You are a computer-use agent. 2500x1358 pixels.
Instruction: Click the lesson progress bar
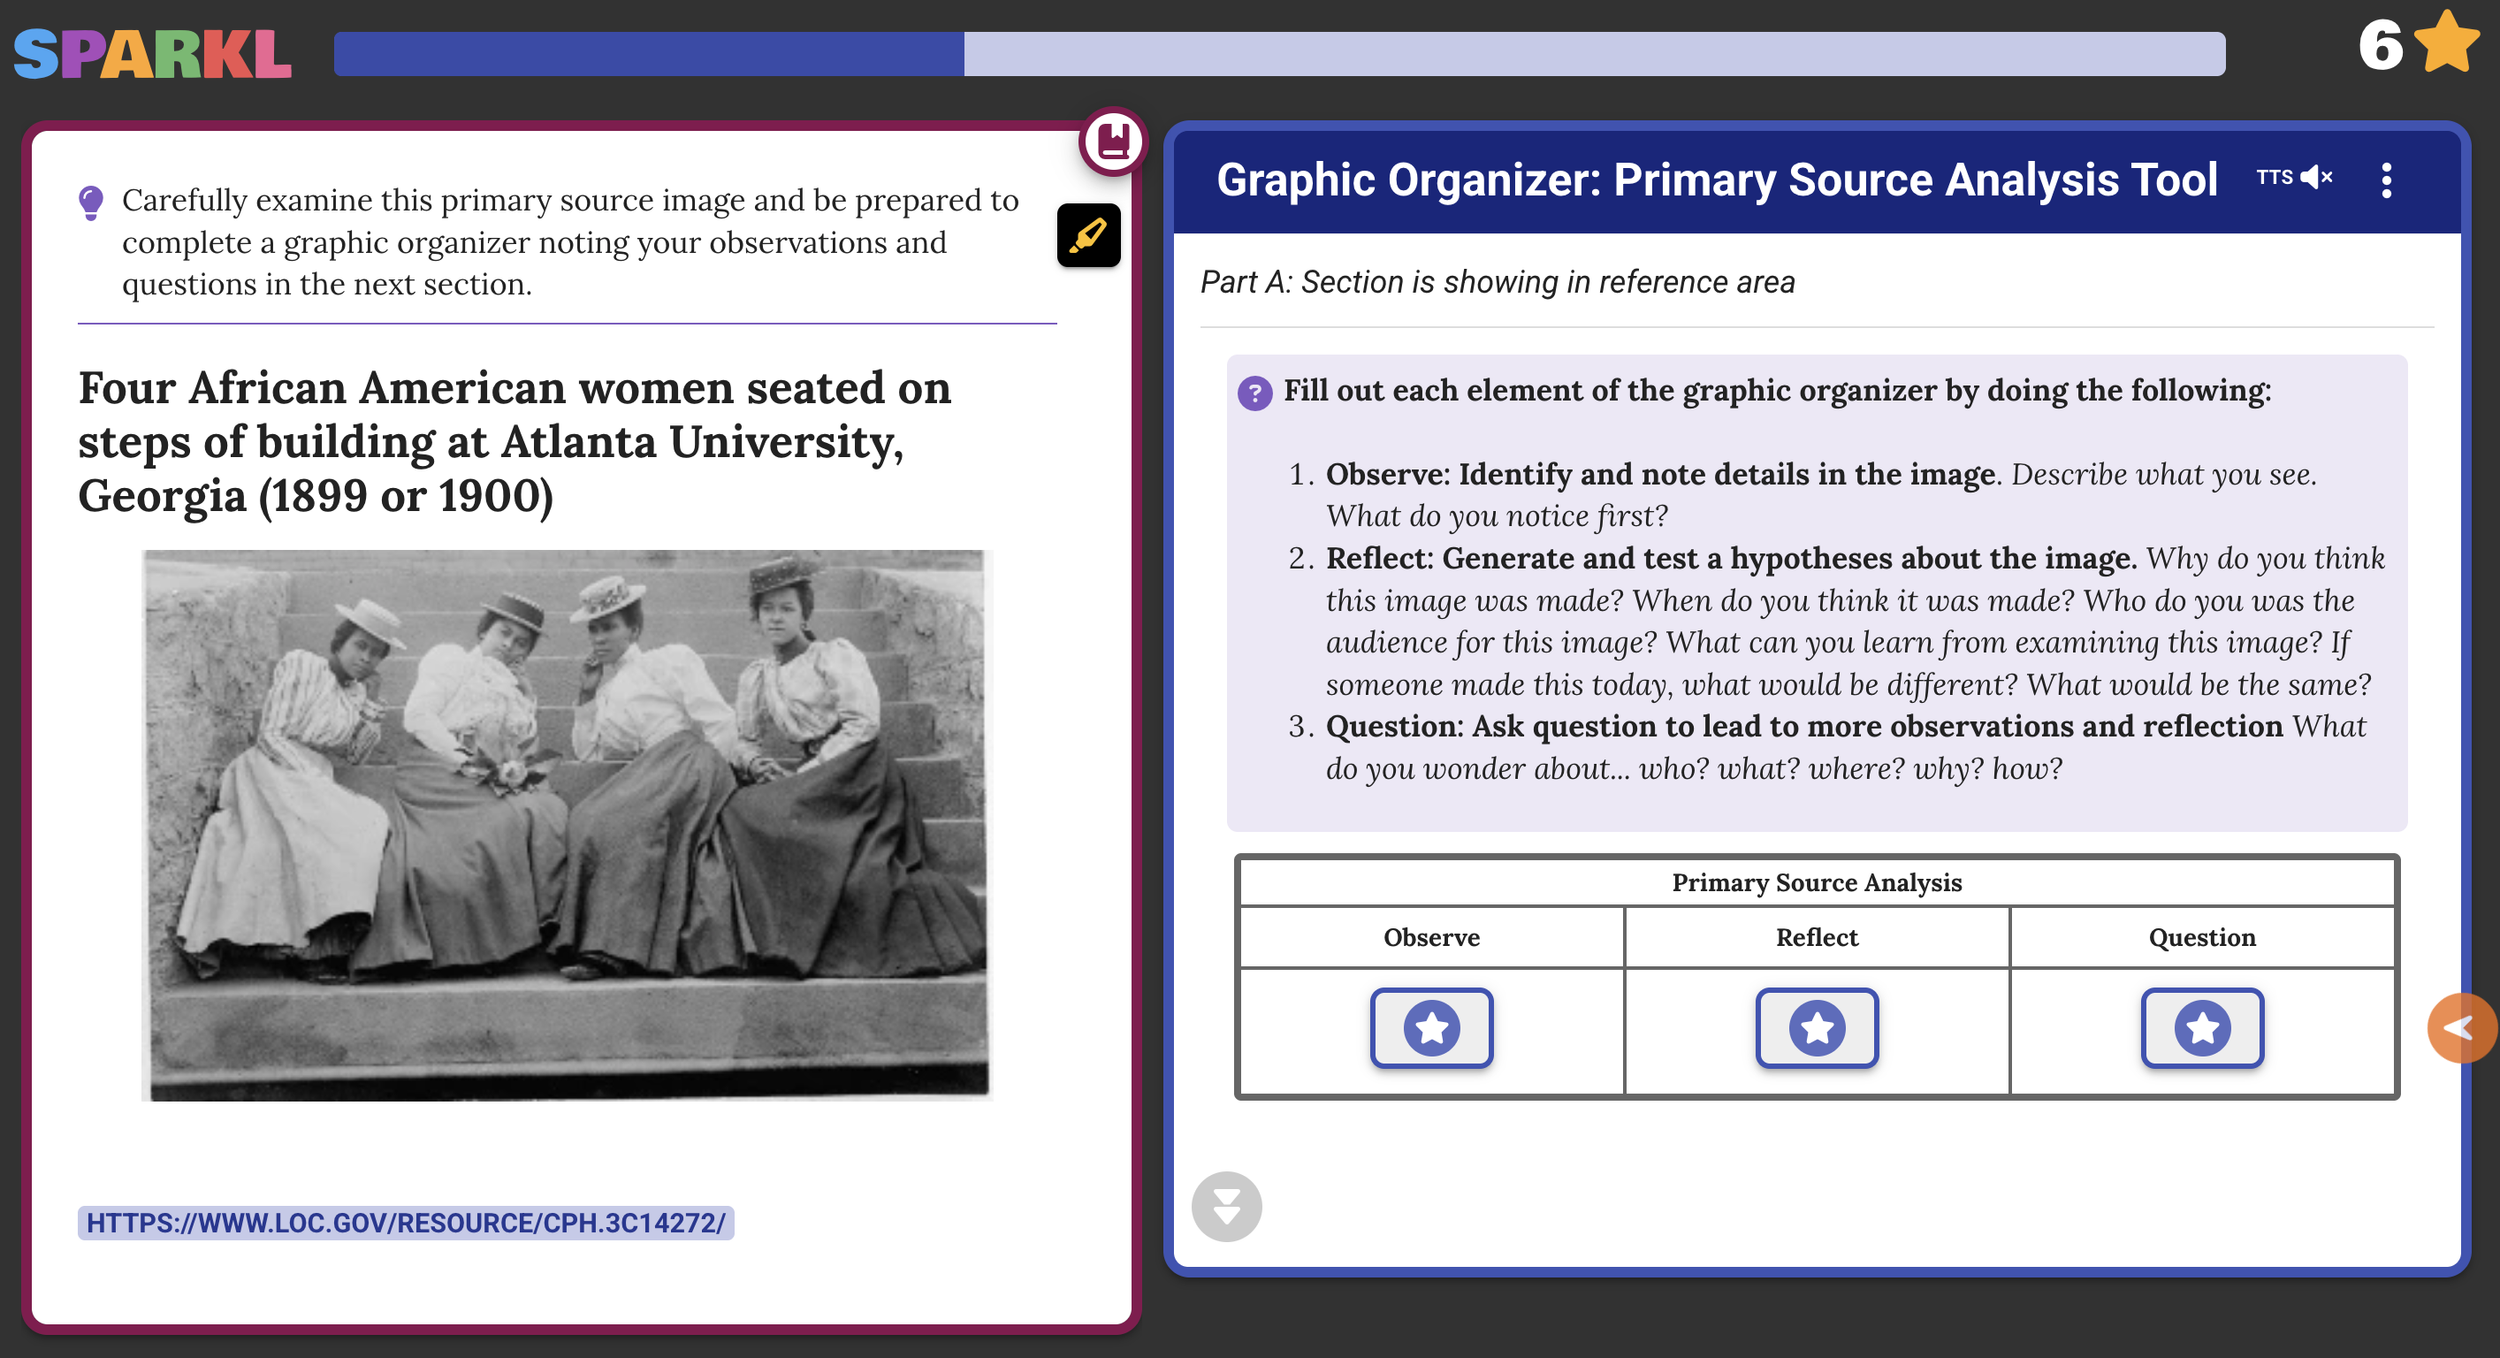(1278, 54)
